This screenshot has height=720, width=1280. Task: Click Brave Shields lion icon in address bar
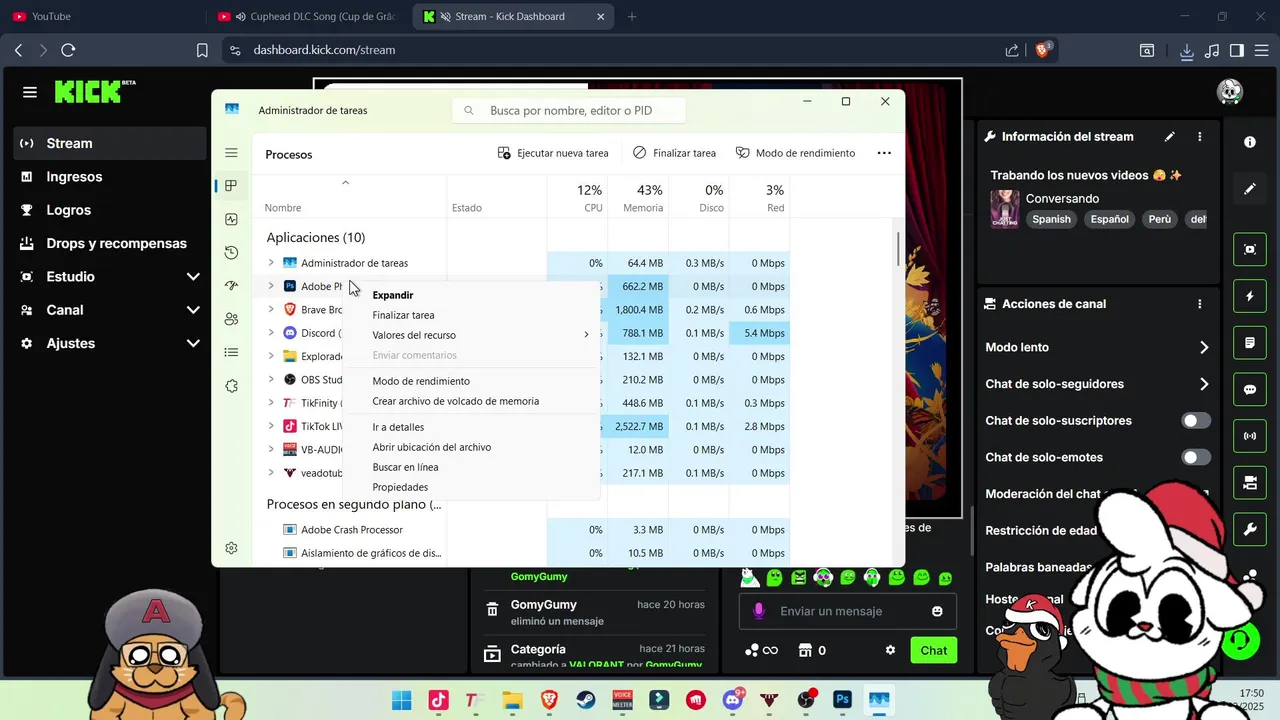[x=1042, y=50]
